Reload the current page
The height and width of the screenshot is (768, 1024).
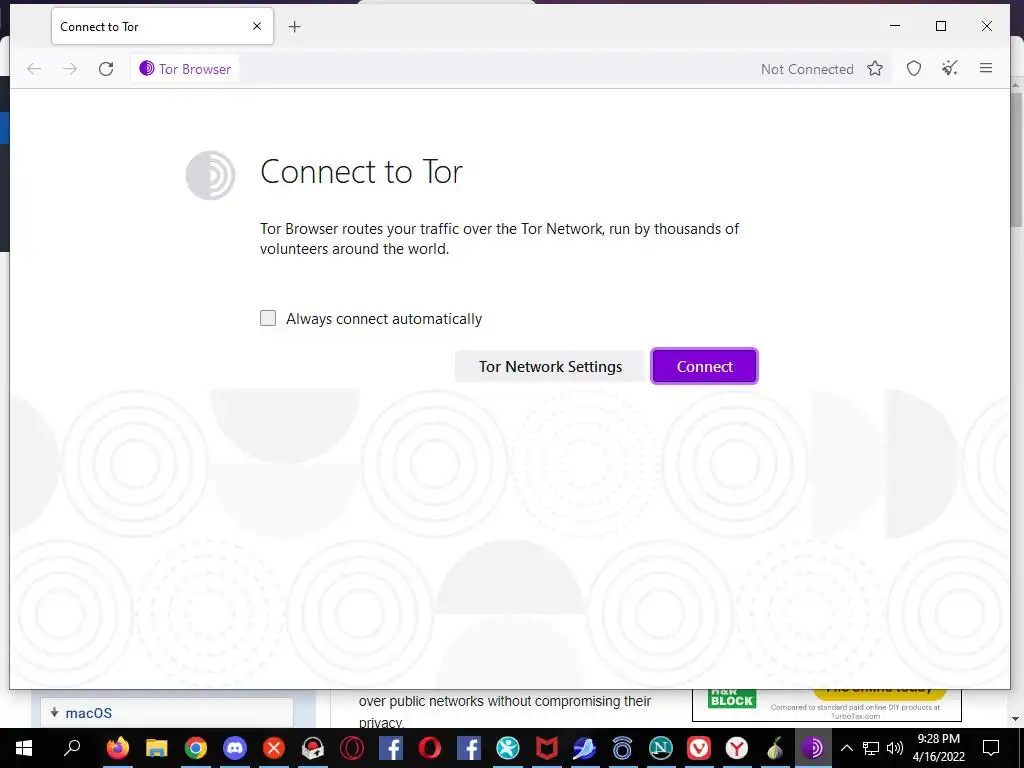106,69
